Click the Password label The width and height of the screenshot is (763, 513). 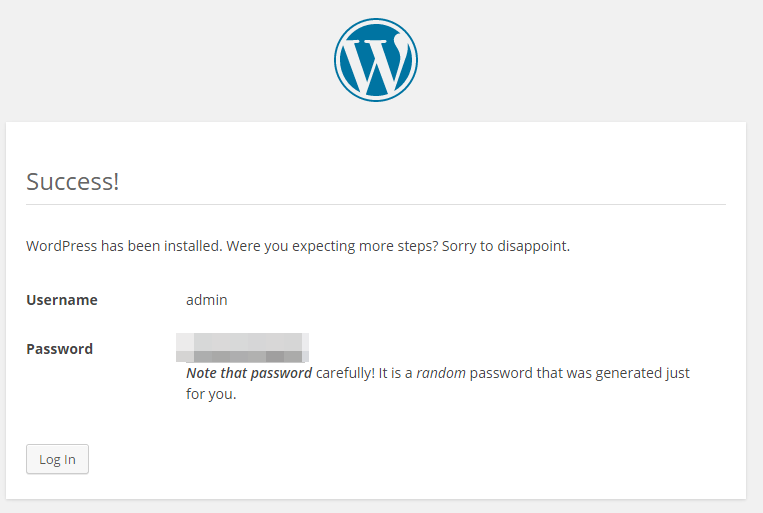pyautogui.click(x=59, y=349)
